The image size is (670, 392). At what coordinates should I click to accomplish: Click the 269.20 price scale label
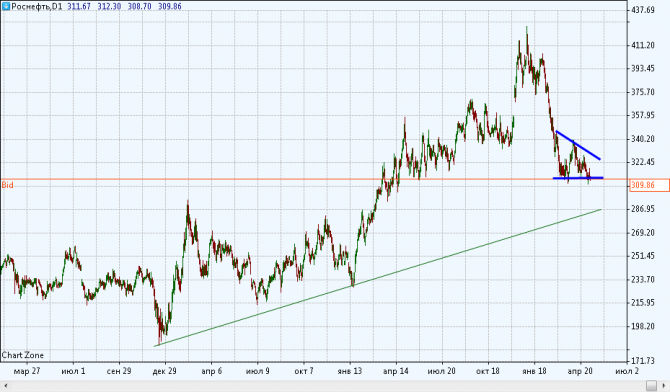point(643,233)
